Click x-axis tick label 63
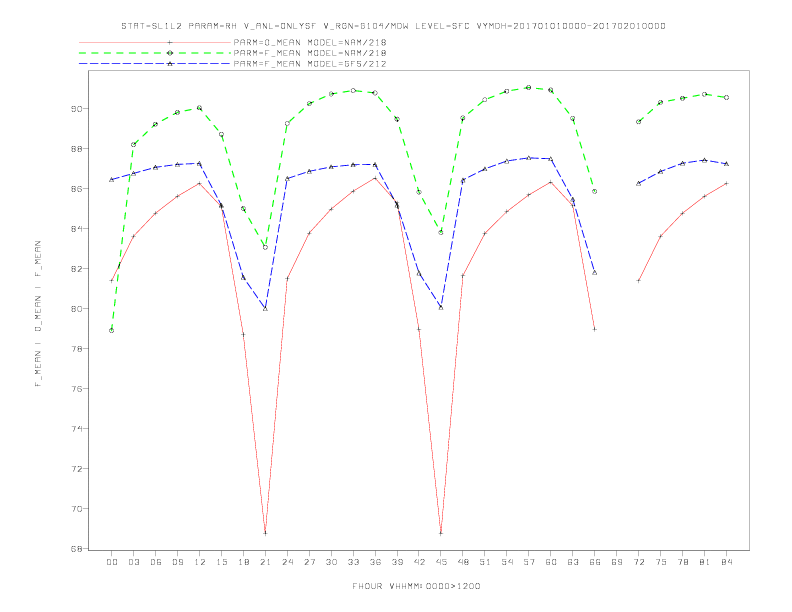Screen dimensions: 792x612 point(573,562)
